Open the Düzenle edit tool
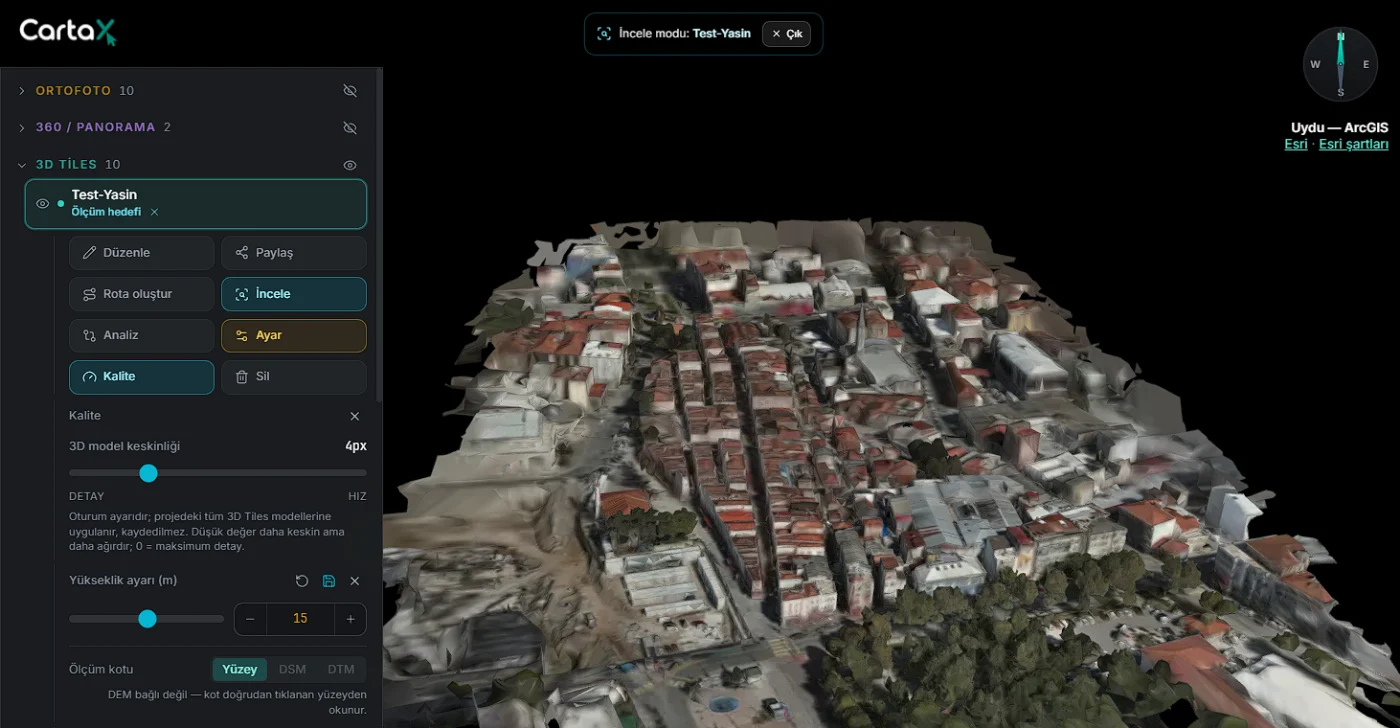 [x=141, y=253]
